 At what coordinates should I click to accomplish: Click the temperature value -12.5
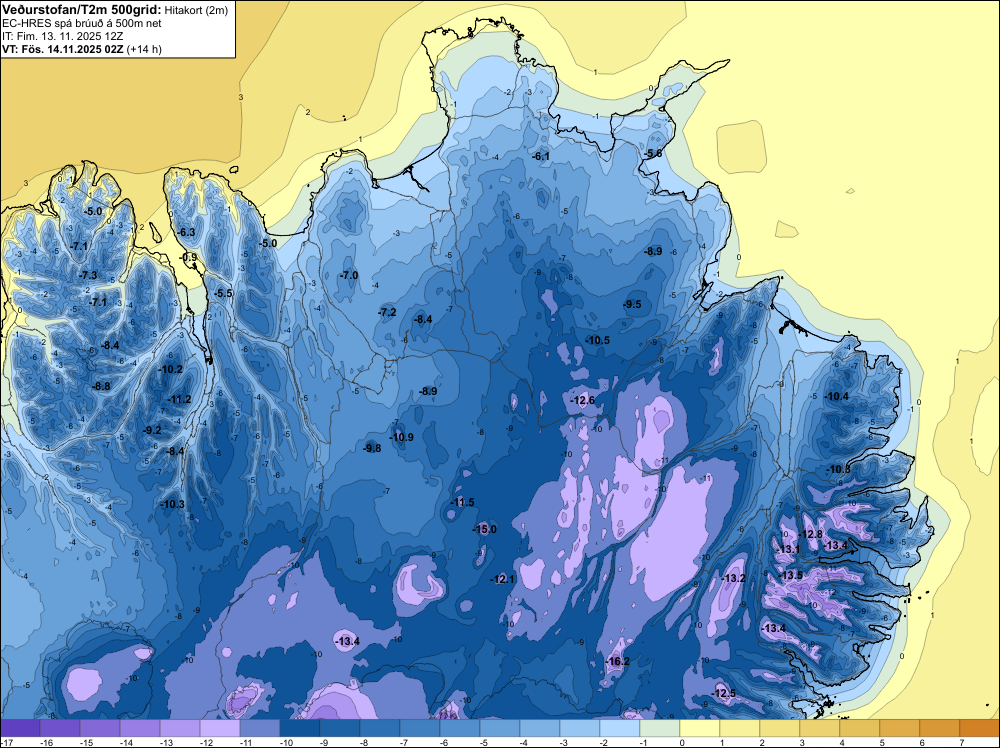point(723,693)
